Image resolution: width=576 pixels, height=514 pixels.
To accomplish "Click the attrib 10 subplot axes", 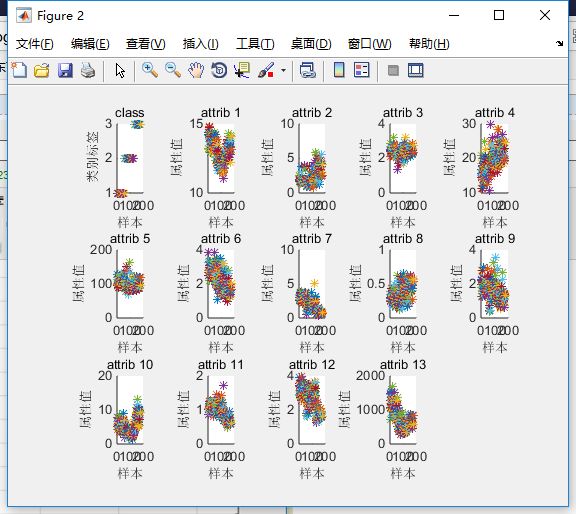I will [130, 410].
